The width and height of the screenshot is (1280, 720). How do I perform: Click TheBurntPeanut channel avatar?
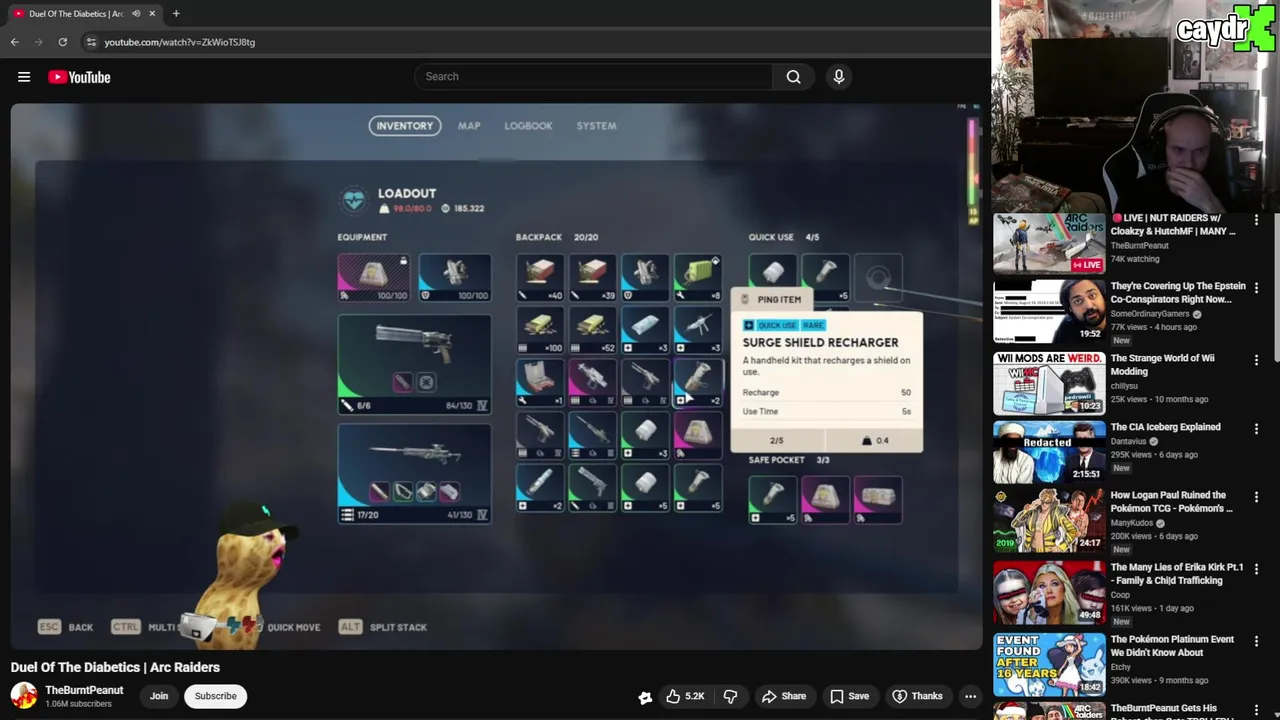coord(24,696)
